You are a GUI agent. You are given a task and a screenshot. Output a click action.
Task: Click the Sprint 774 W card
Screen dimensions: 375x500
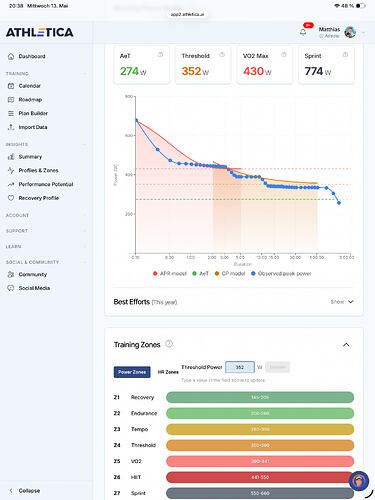pos(326,65)
